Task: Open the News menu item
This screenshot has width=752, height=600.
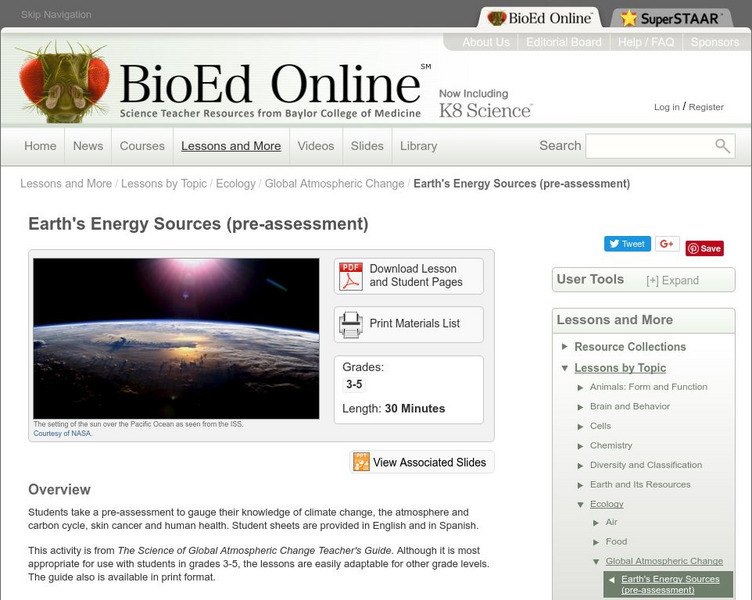Action: 88,146
